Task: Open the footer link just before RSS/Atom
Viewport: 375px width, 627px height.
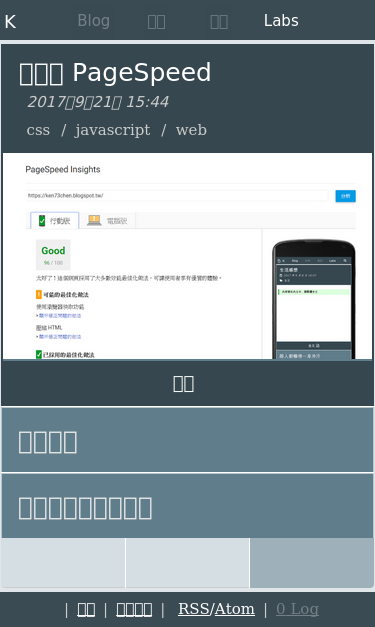Action: tap(134, 609)
